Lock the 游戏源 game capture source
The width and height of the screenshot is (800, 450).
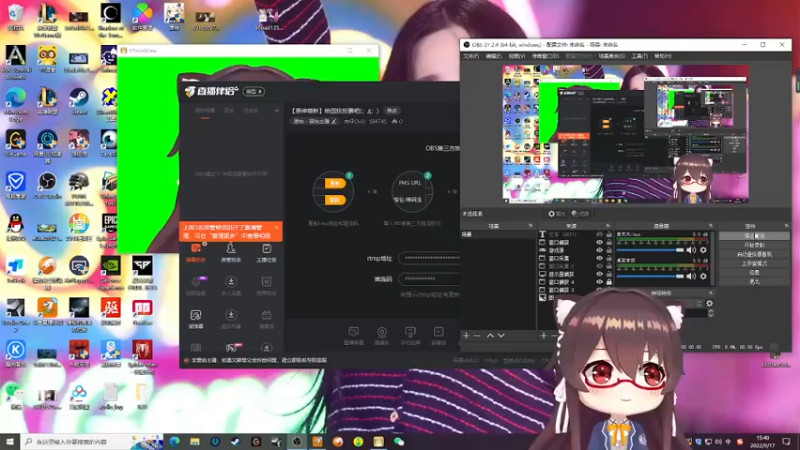(609, 250)
